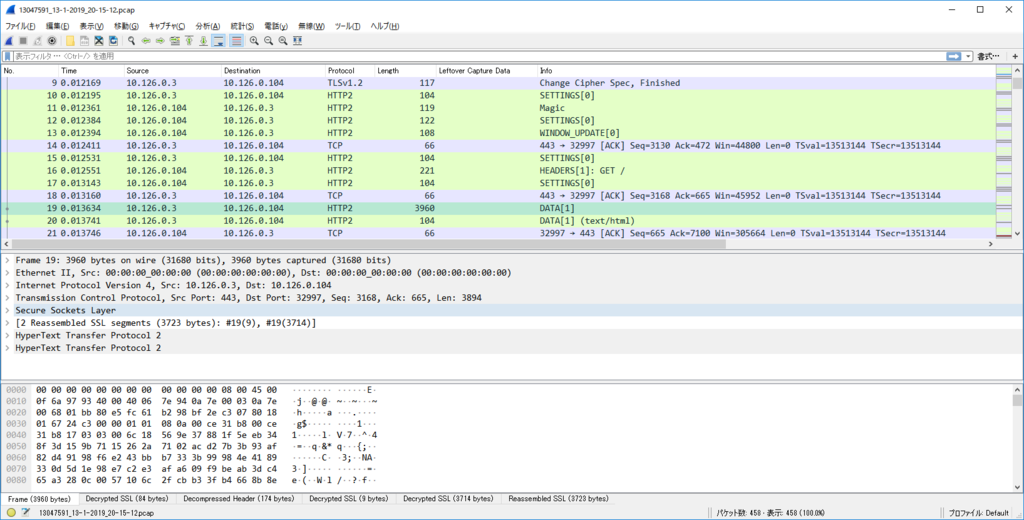Open a capture file with folder icon

[x=70, y=41]
